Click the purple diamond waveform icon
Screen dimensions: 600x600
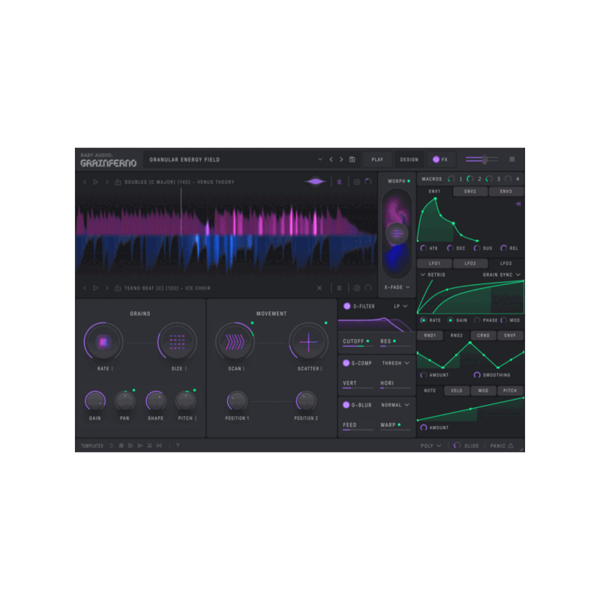pyautogui.click(x=315, y=182)
